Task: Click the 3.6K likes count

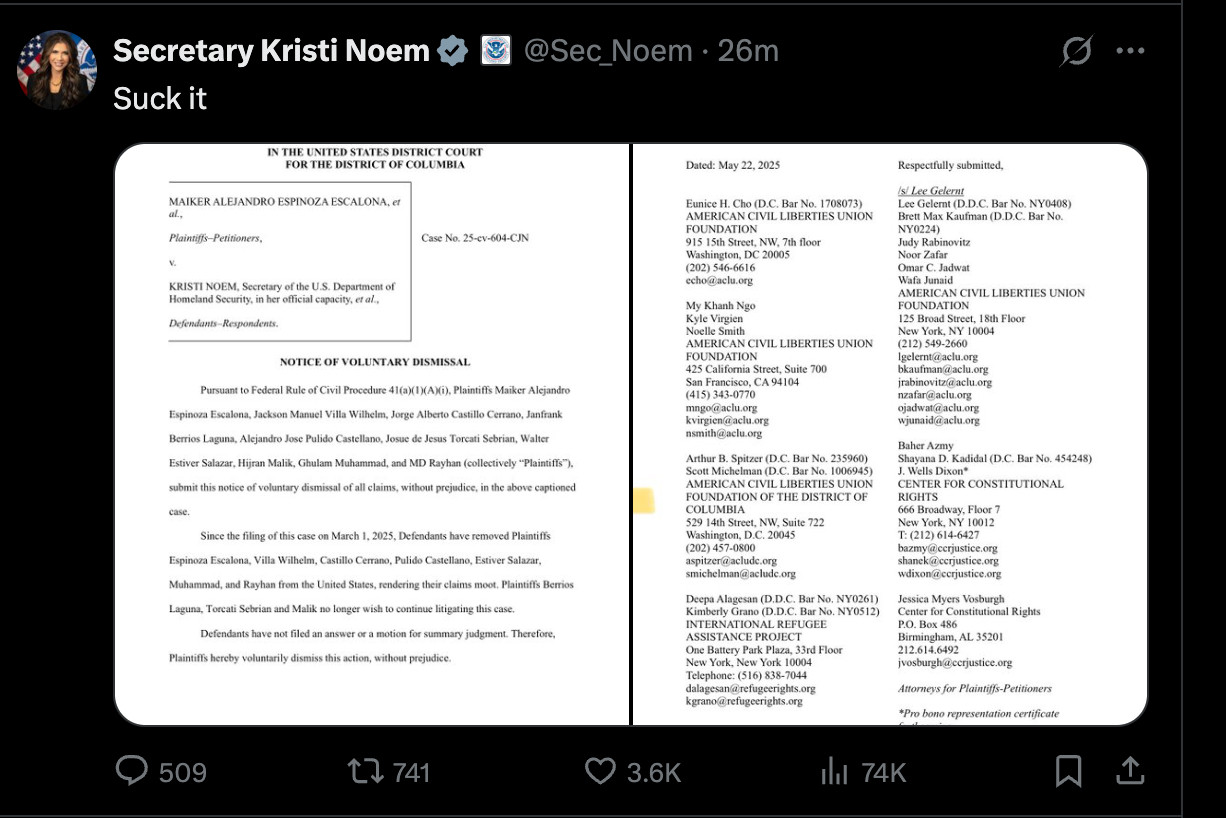Action: click(x=654, y=772)
